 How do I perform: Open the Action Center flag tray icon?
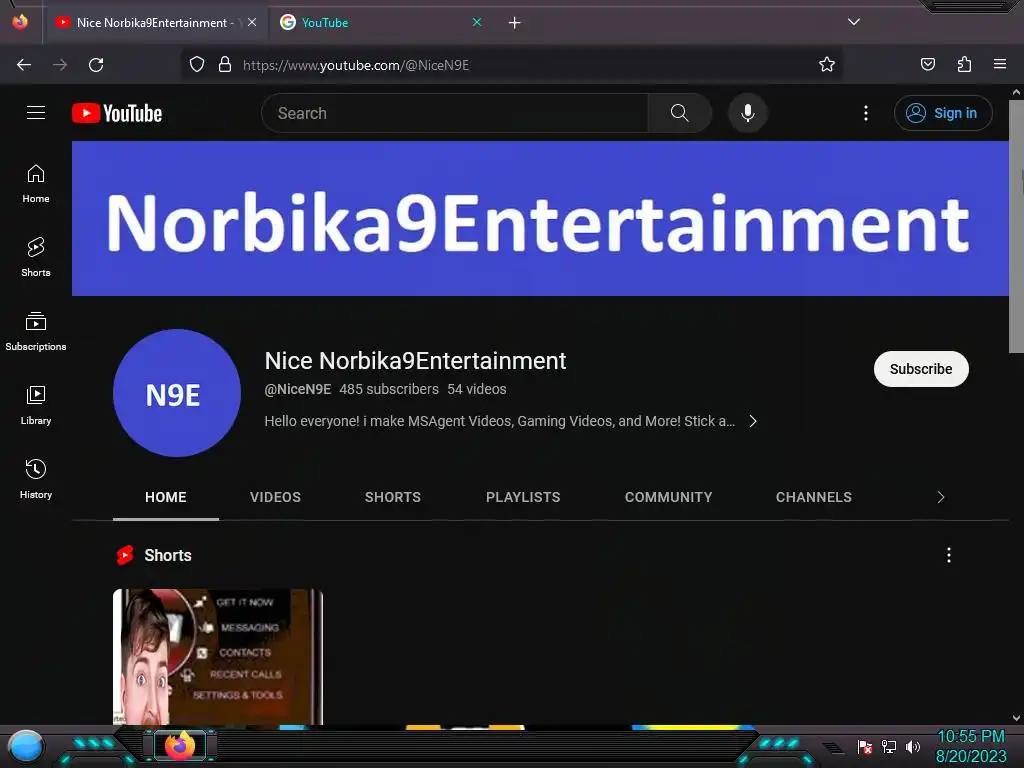[865, 746]
